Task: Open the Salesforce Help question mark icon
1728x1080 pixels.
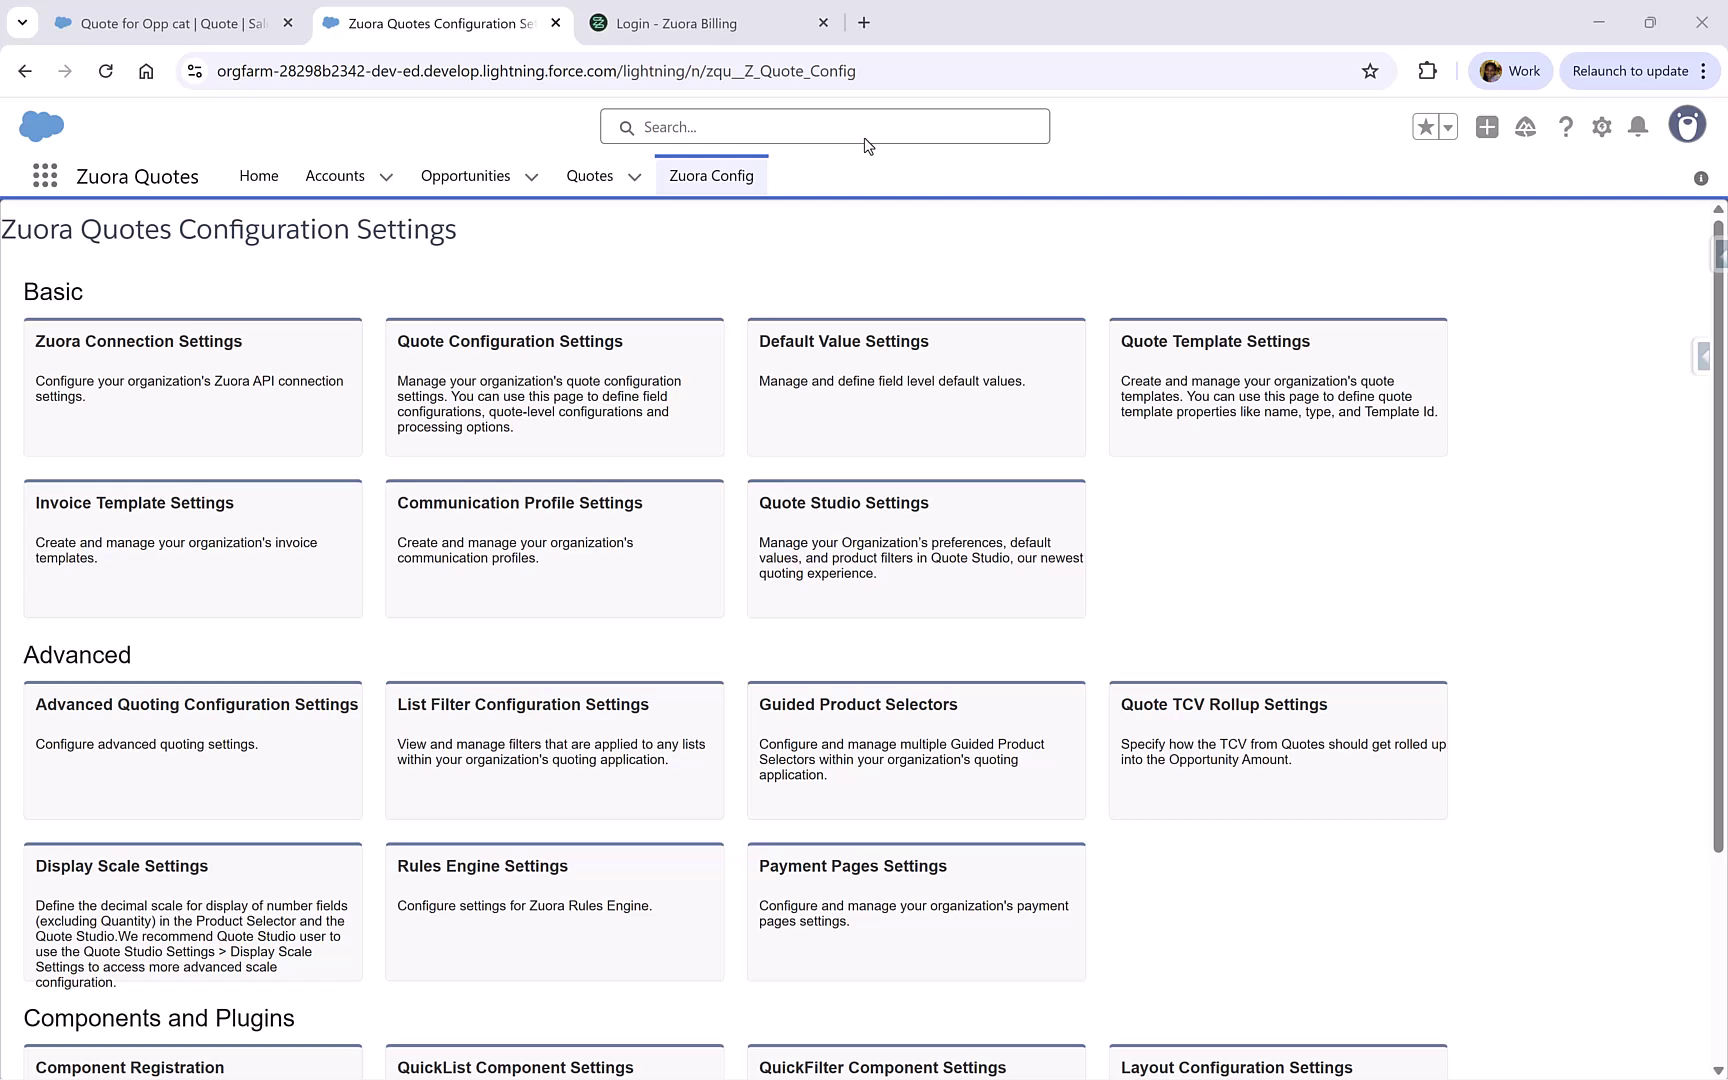Action: click(x=1566, y=127)
